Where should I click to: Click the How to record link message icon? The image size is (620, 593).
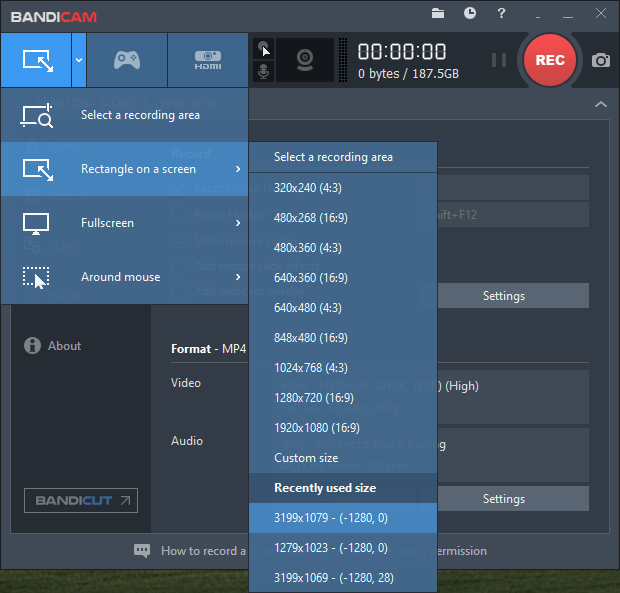tap(142, 551)
